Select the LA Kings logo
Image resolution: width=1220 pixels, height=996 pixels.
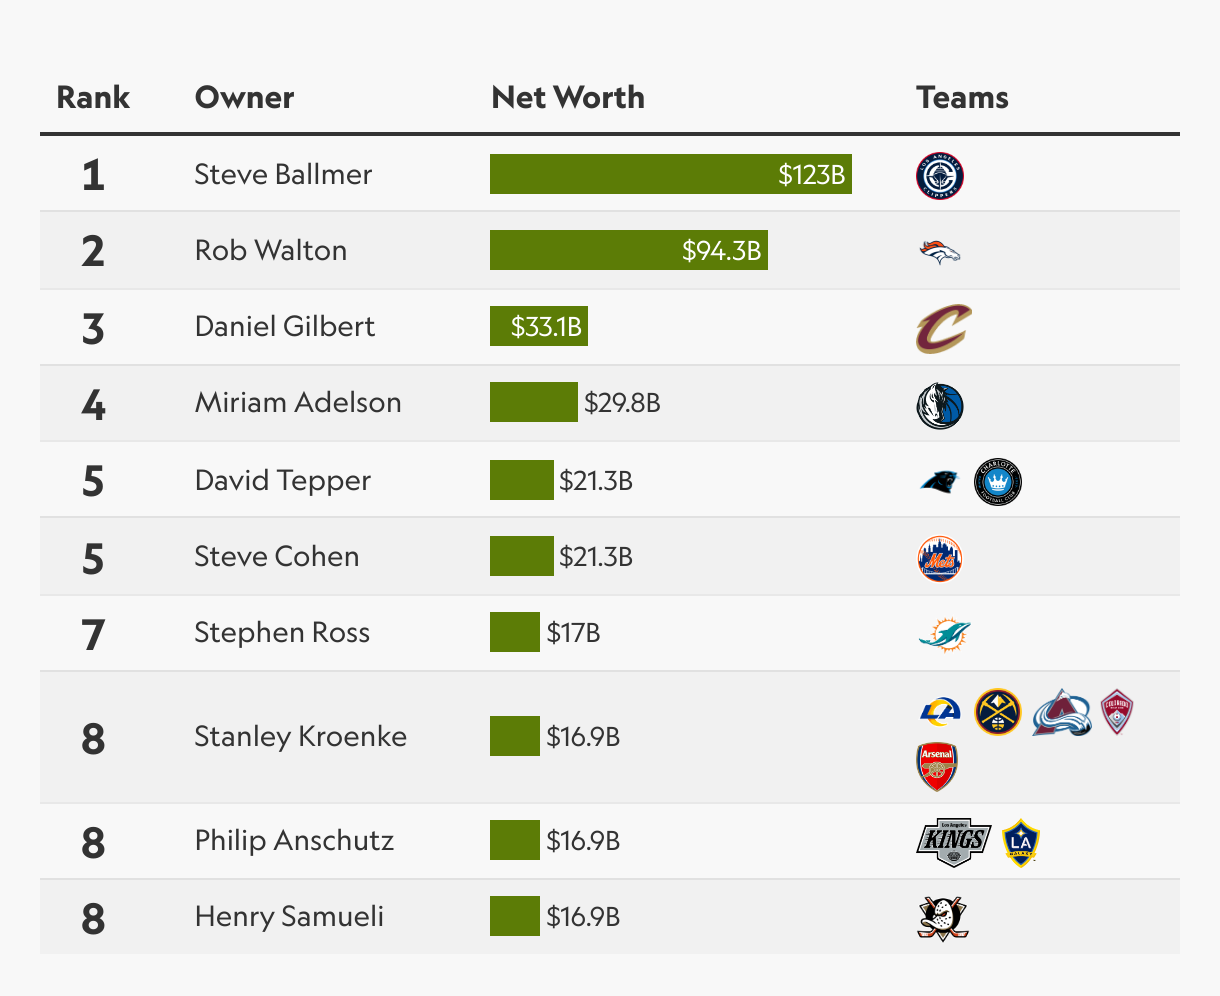954,842
